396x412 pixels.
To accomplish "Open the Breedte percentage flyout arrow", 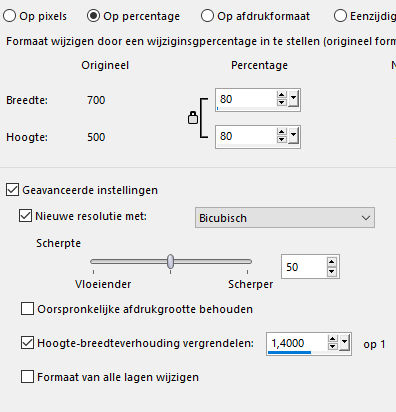I will click(293, 99).
